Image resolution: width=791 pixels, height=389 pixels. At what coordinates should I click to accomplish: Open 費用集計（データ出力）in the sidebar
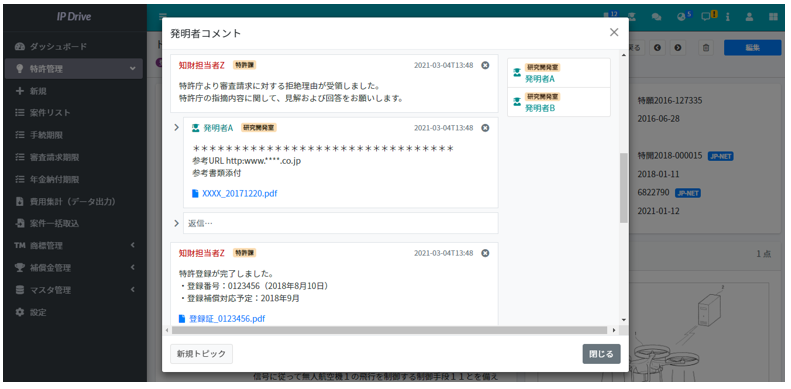(74, 202)
